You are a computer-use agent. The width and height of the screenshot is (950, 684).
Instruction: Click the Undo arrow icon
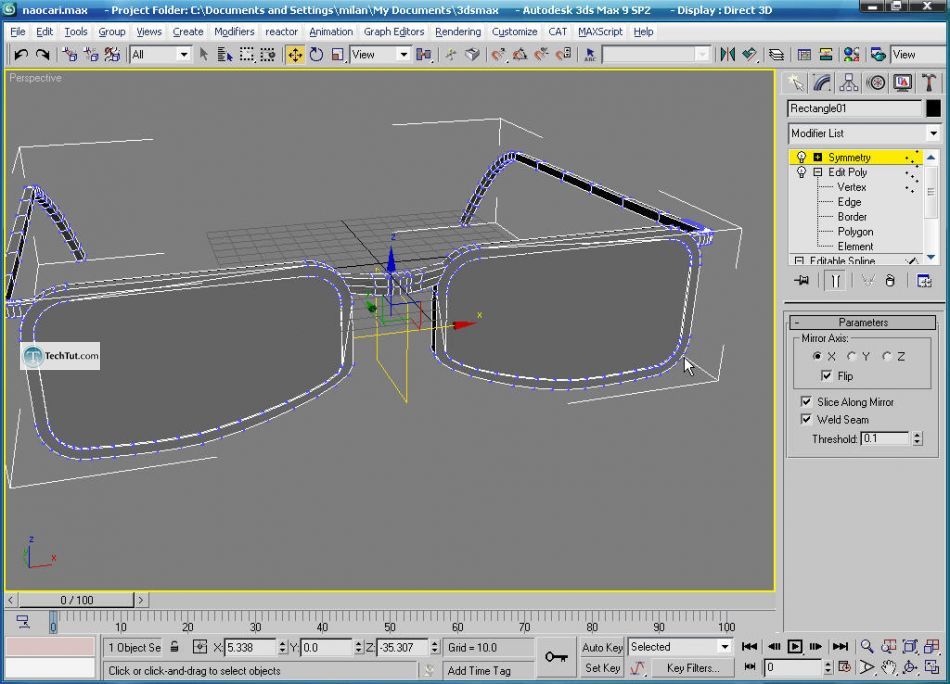click(x=21, y=55)
